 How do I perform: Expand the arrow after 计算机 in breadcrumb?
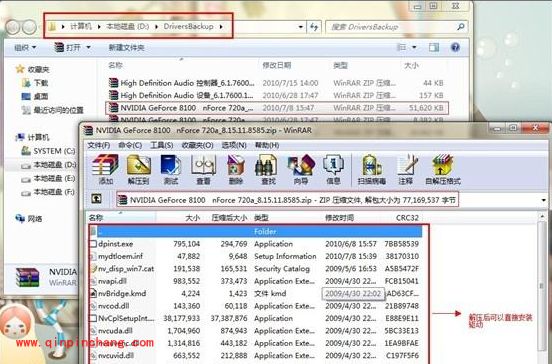click(x=99, y=27)
